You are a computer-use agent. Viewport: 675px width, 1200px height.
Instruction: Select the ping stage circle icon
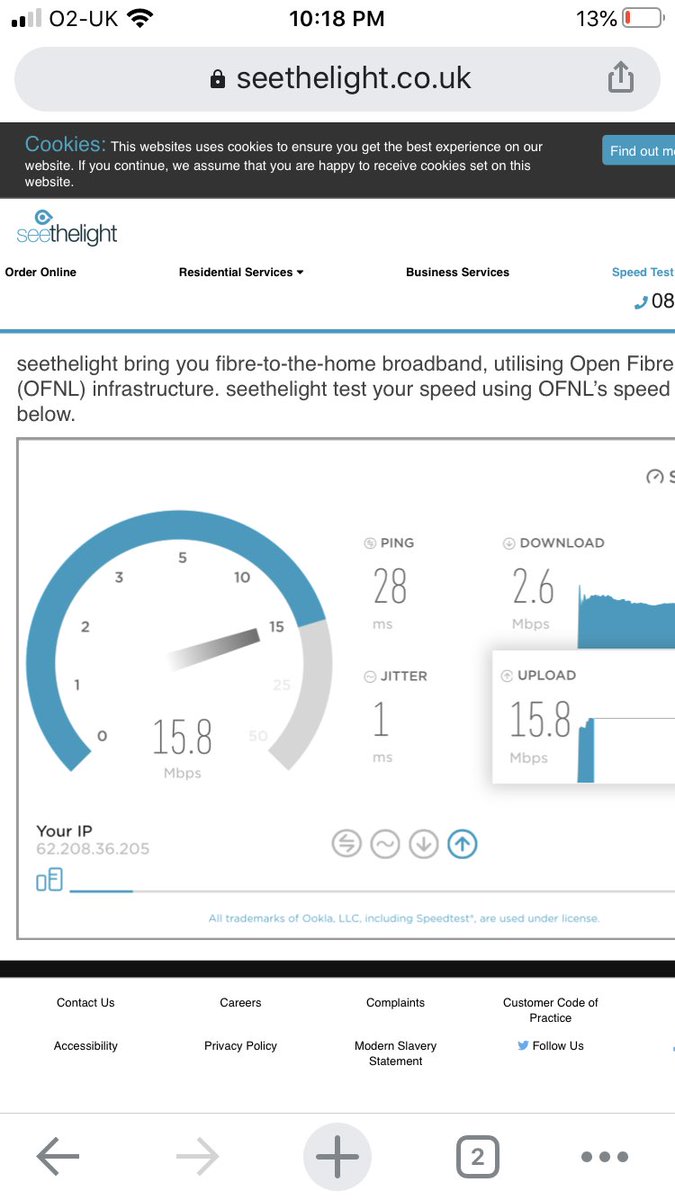pos(346,844)
